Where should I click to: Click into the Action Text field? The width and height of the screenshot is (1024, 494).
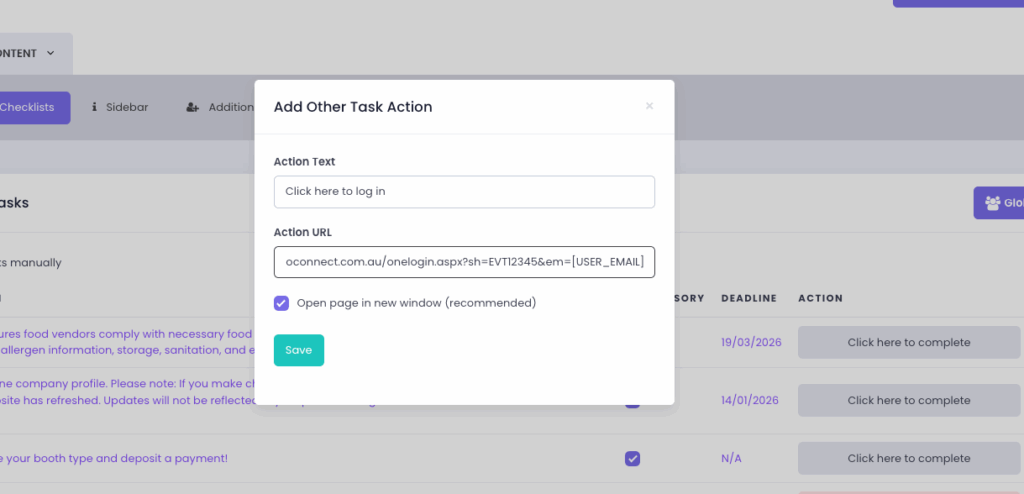pos(464,191)
